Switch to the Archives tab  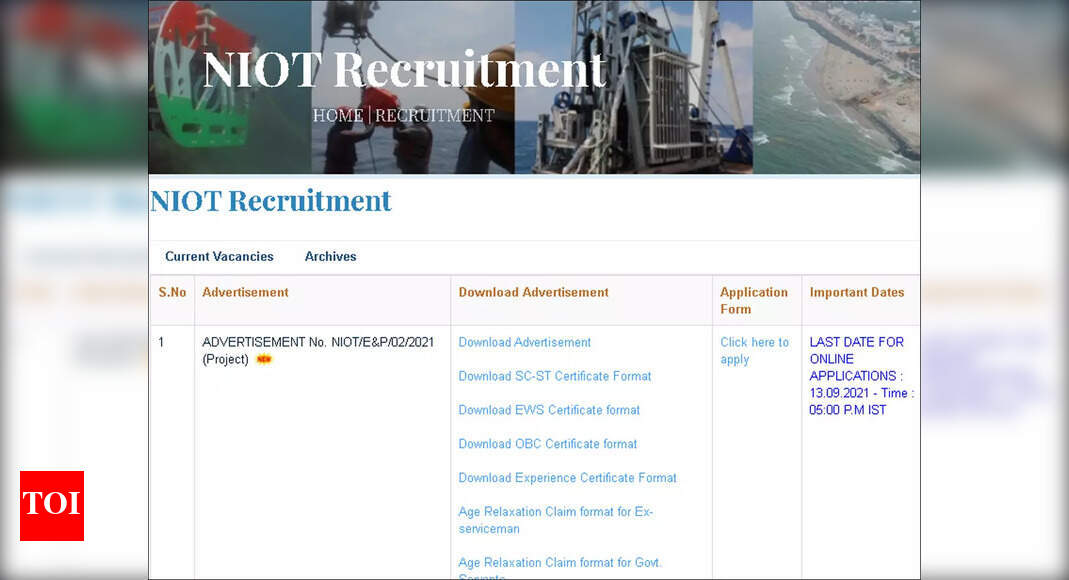(x=330, y=257)
